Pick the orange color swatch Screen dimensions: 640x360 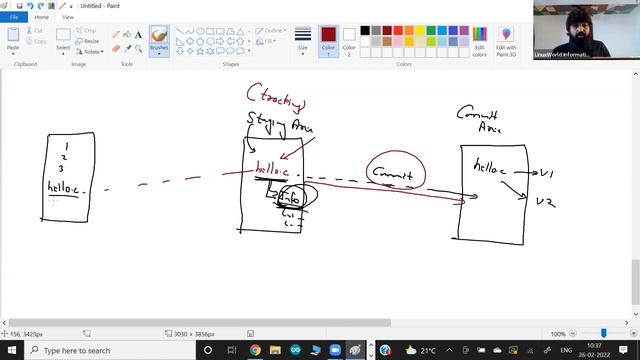point(409,31)
